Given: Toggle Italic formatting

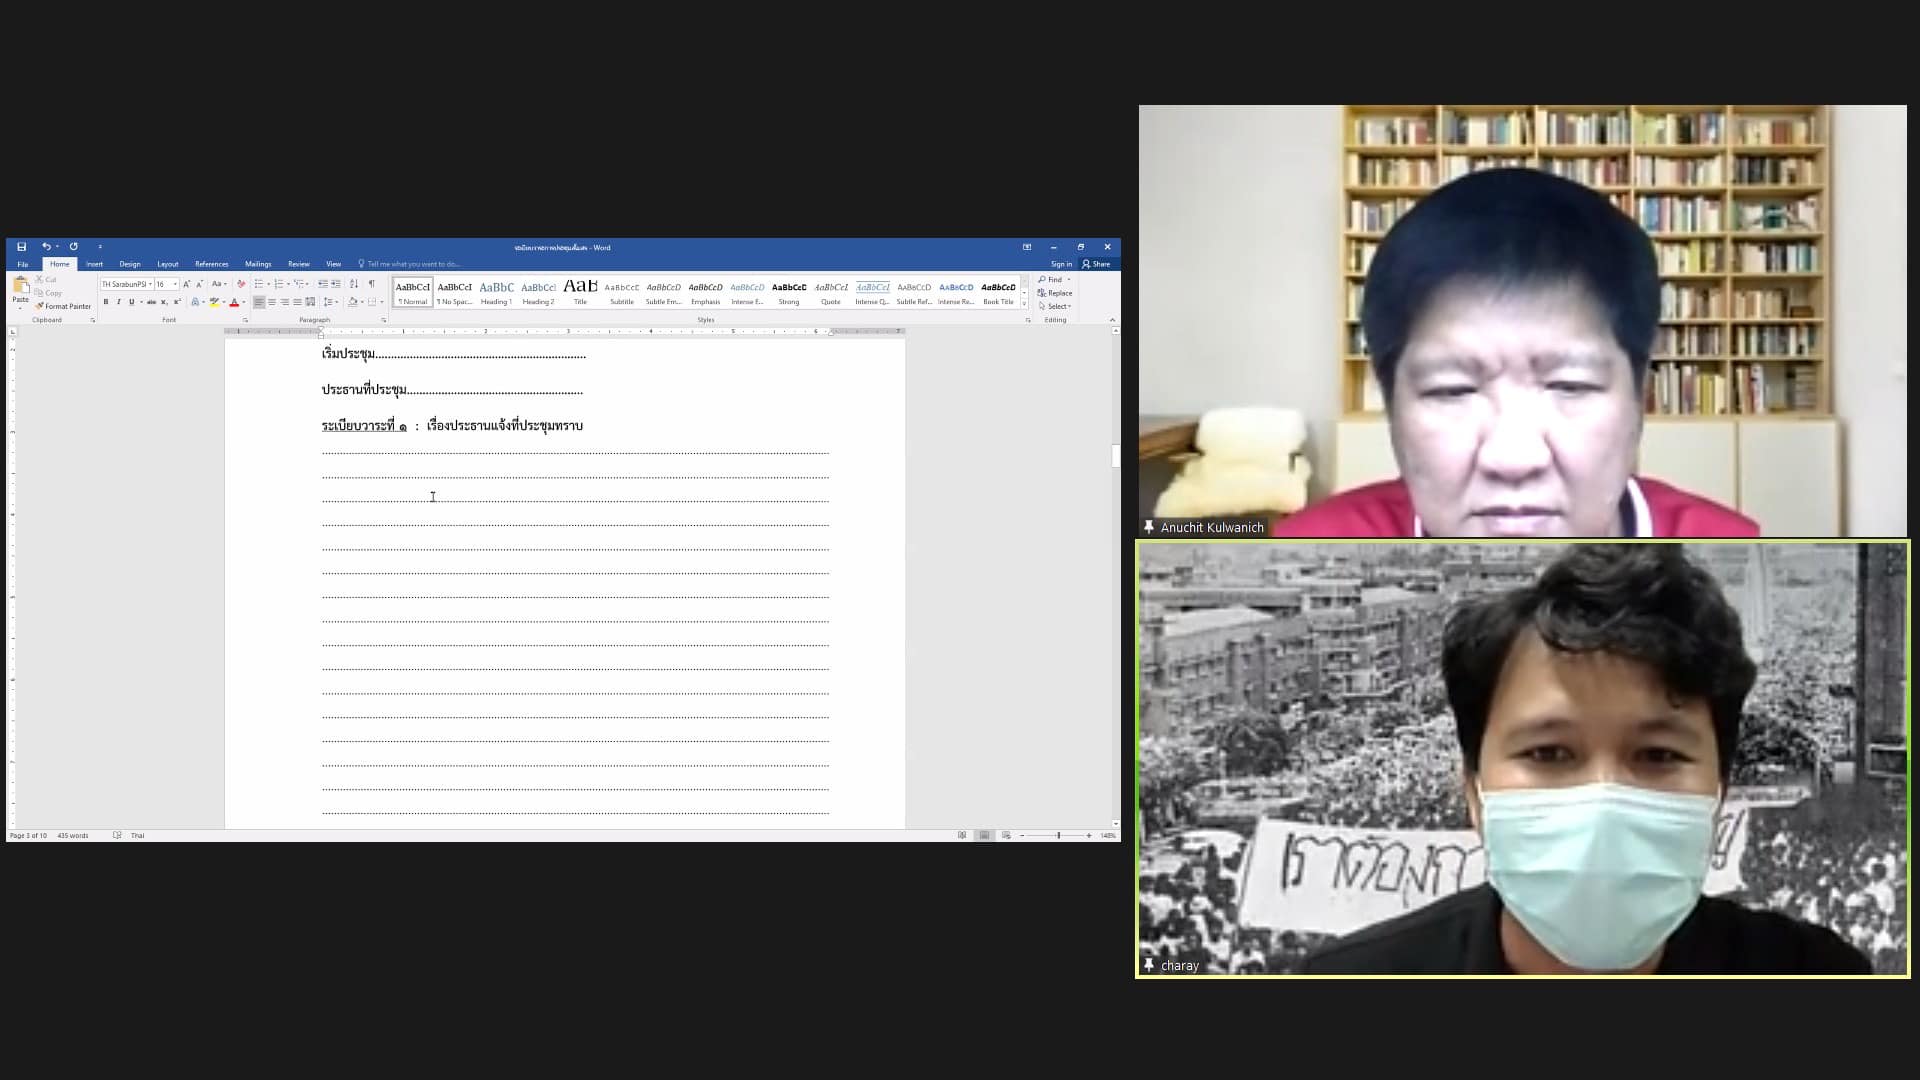Looking at the screenshot, I should tap(118, 302).
